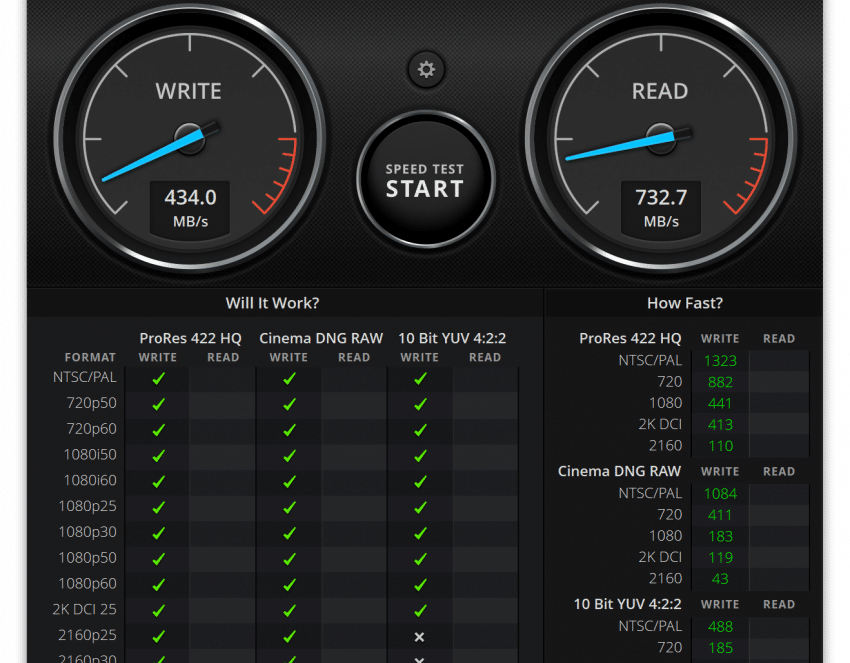The image size is (850, 663).
Task: Select the 'Will It Work?' panel heading
Action: point(272,303)
